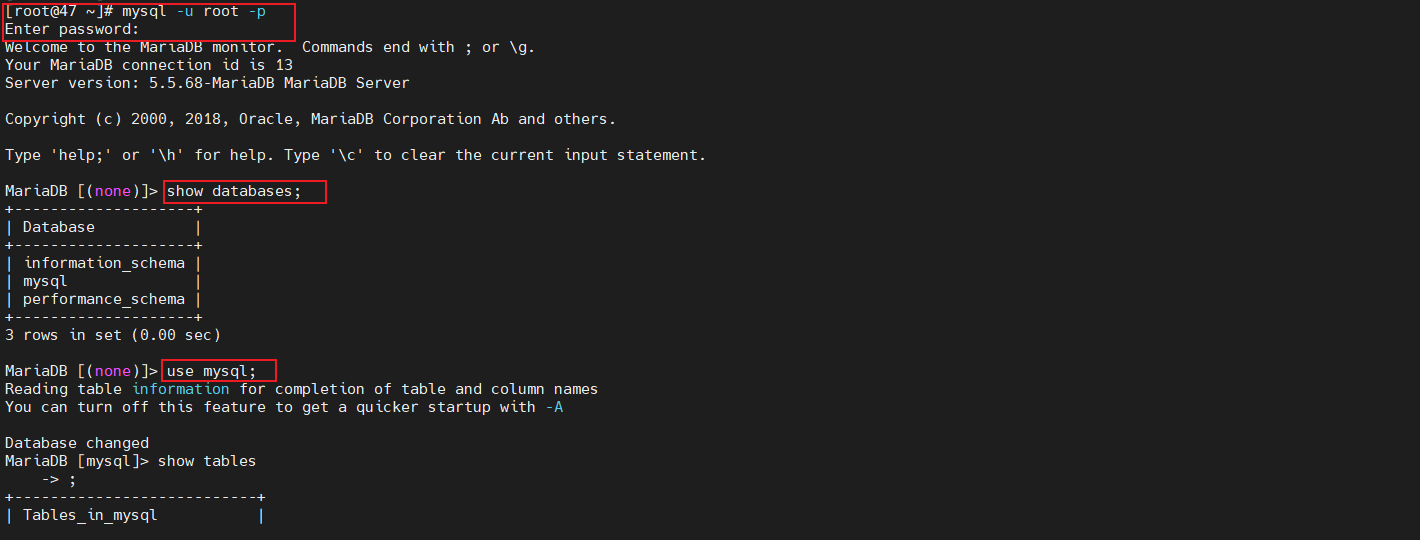Click the "Server version: 5.5.68-MariaDB" line
Screen dimensions: 1420x540
[207, 83]
